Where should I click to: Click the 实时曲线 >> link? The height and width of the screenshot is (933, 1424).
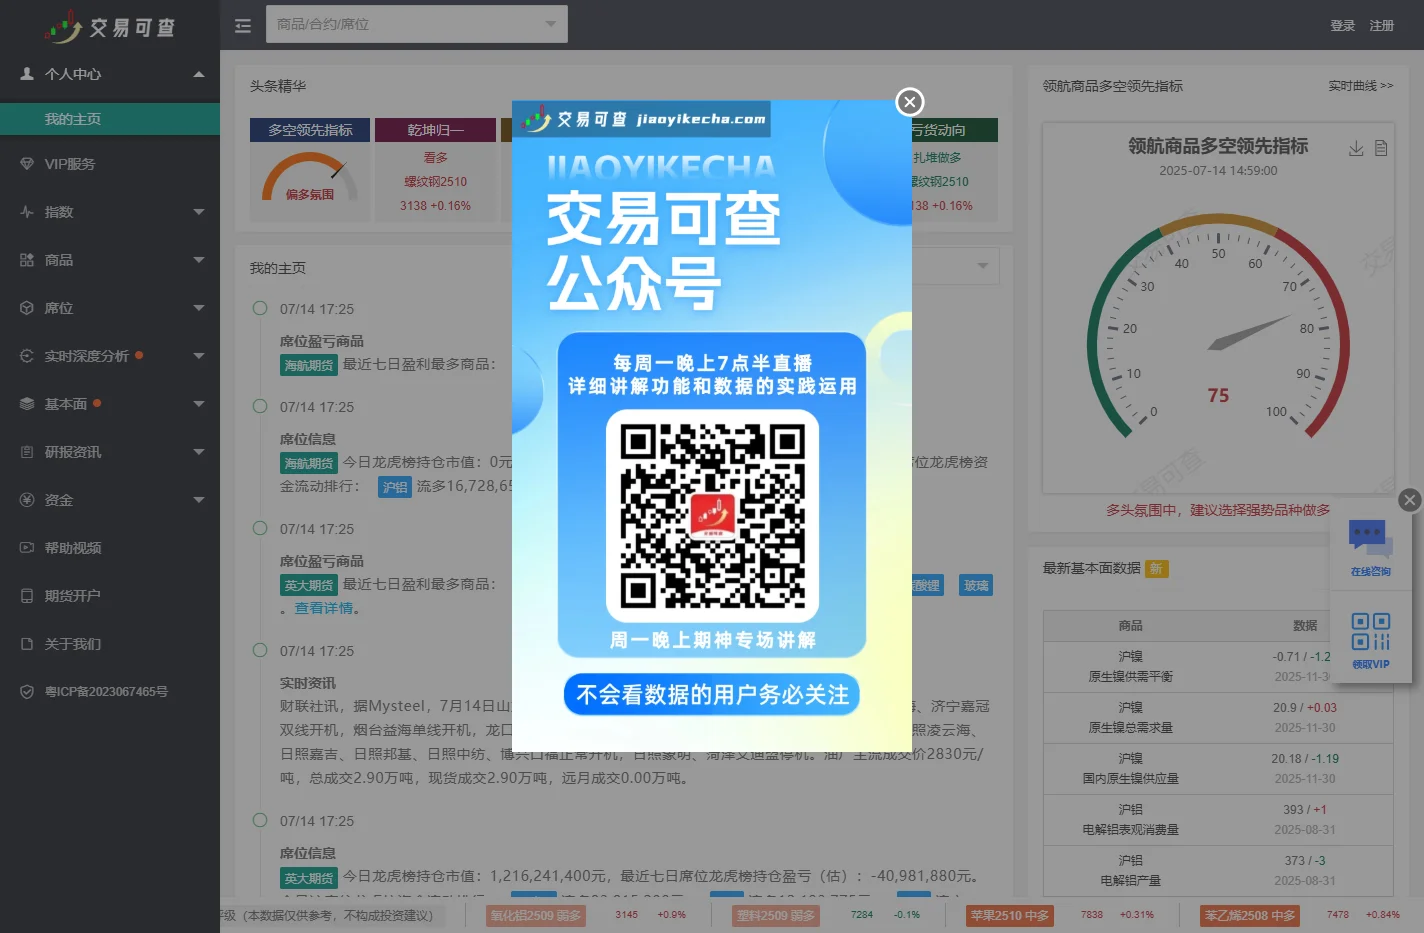[x=1360, y=86]
